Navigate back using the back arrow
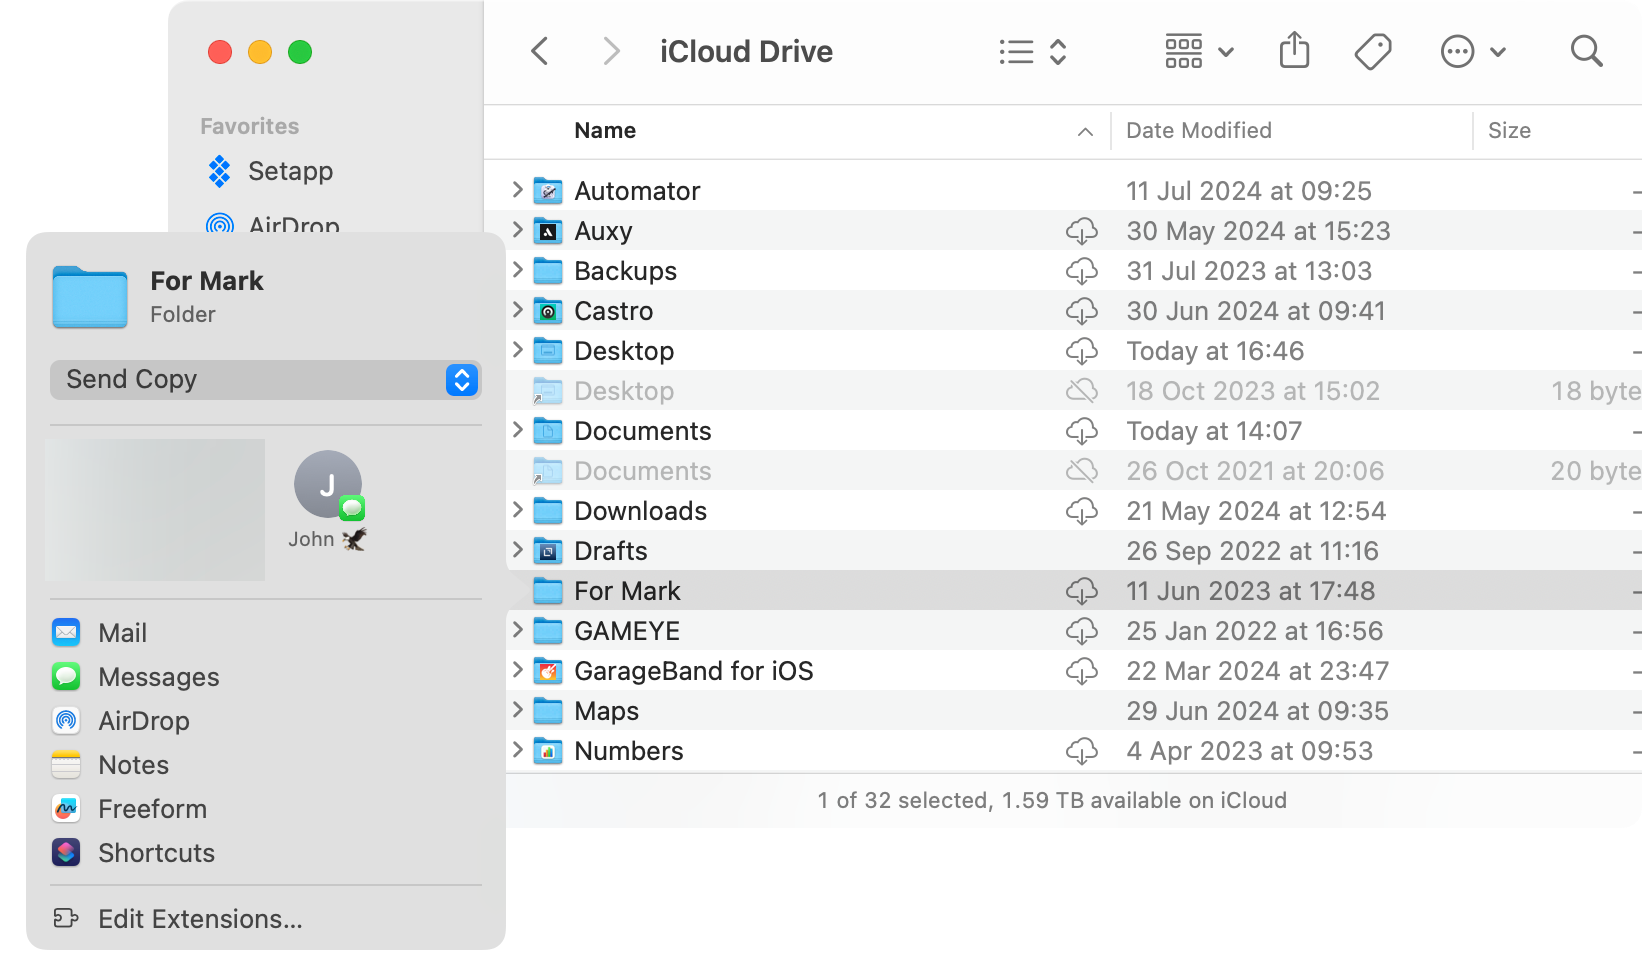Viewport: 1642px width, 976px height. pos(540,50)
